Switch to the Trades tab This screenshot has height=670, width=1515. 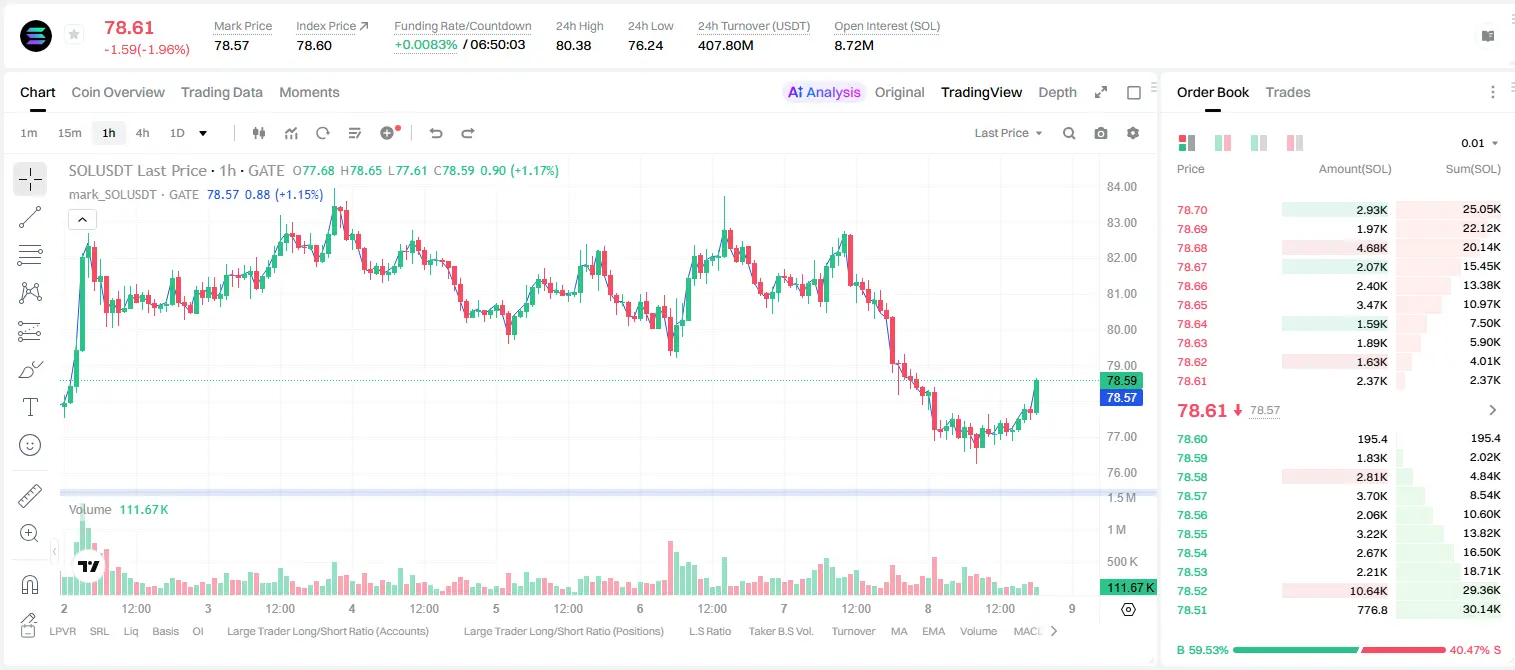tap(1287, 92)
